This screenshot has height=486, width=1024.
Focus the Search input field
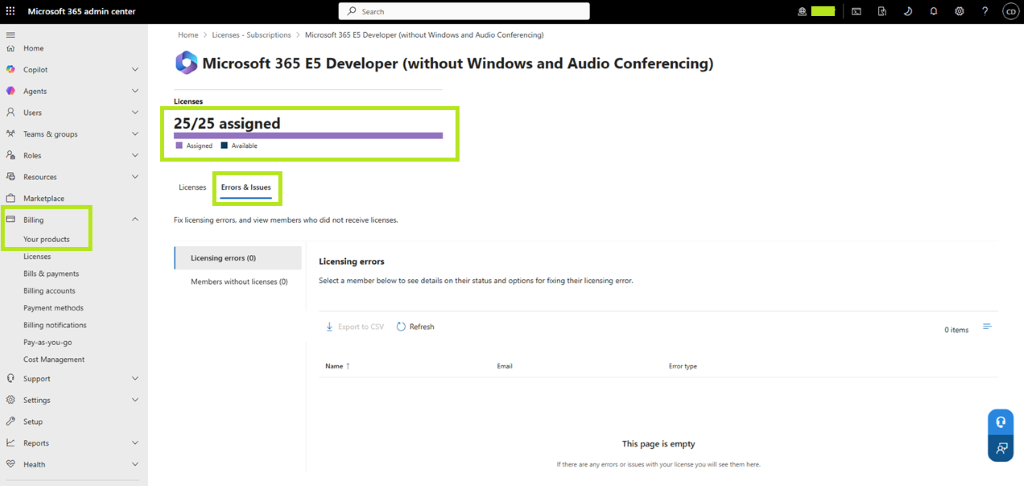tap(464, 11)
